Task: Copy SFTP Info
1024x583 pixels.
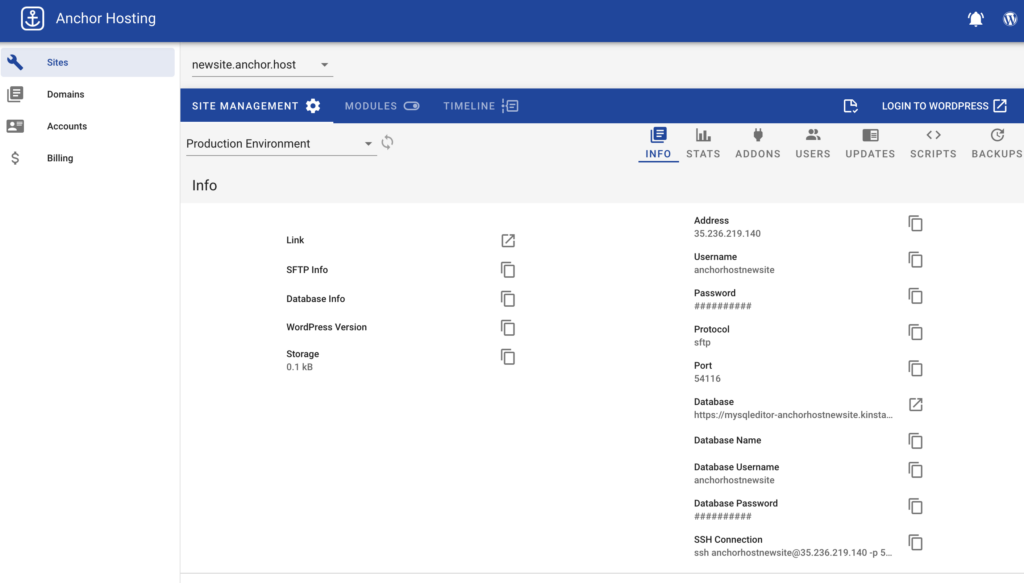Action: (x=508, y=270)
